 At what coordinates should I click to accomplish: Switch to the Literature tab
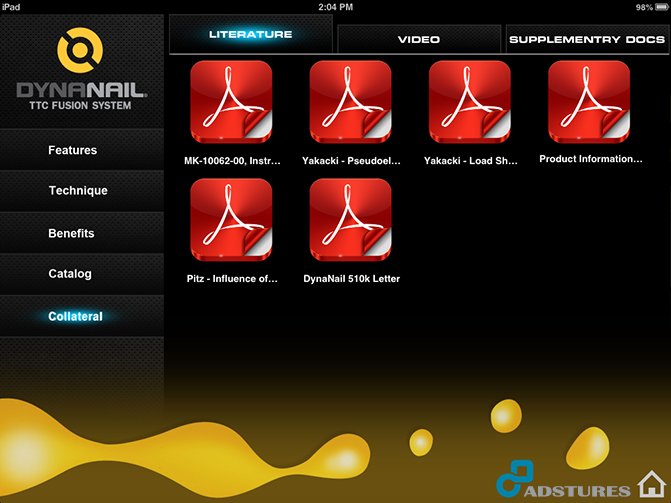[x=251, y=34]
